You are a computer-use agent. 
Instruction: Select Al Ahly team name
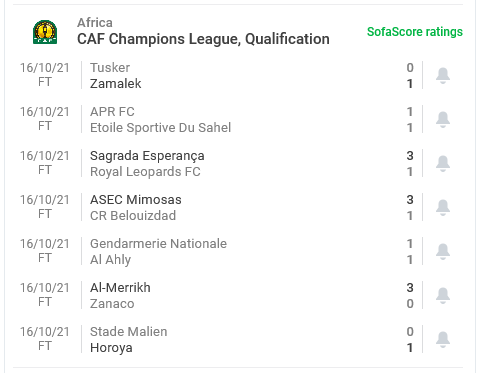pos(110,260)
